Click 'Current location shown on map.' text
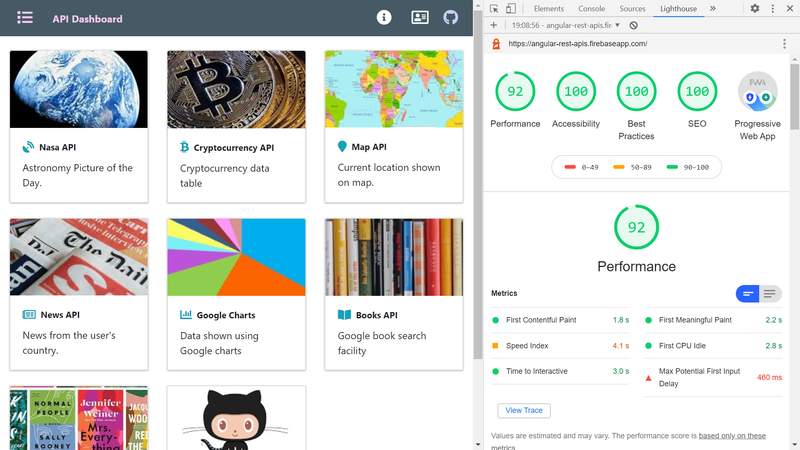This screenshot has height=450, width=800. [389, 174]
